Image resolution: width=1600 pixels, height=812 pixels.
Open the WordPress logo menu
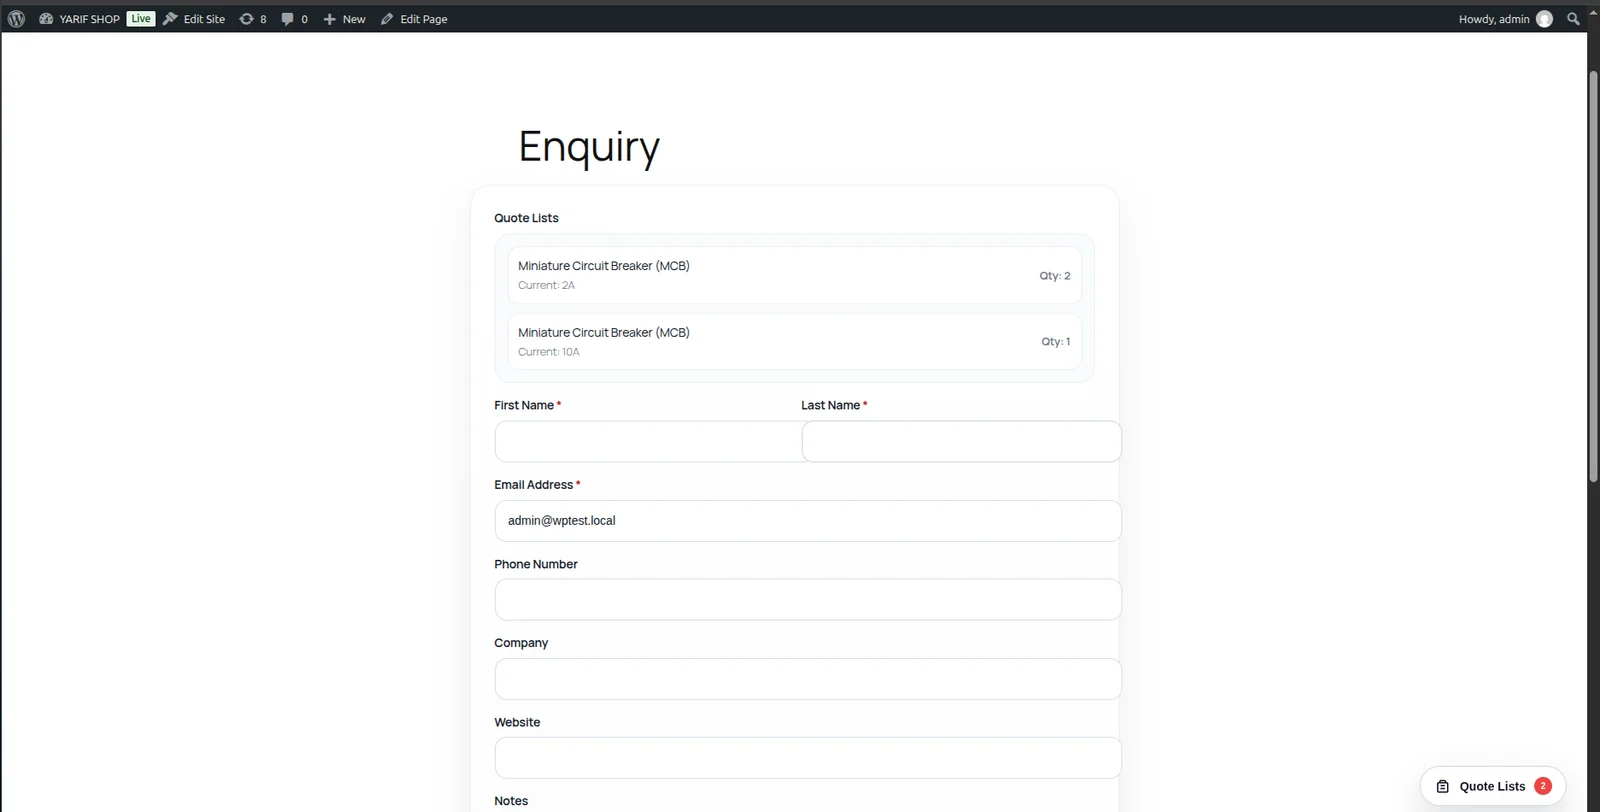point(16,19)
